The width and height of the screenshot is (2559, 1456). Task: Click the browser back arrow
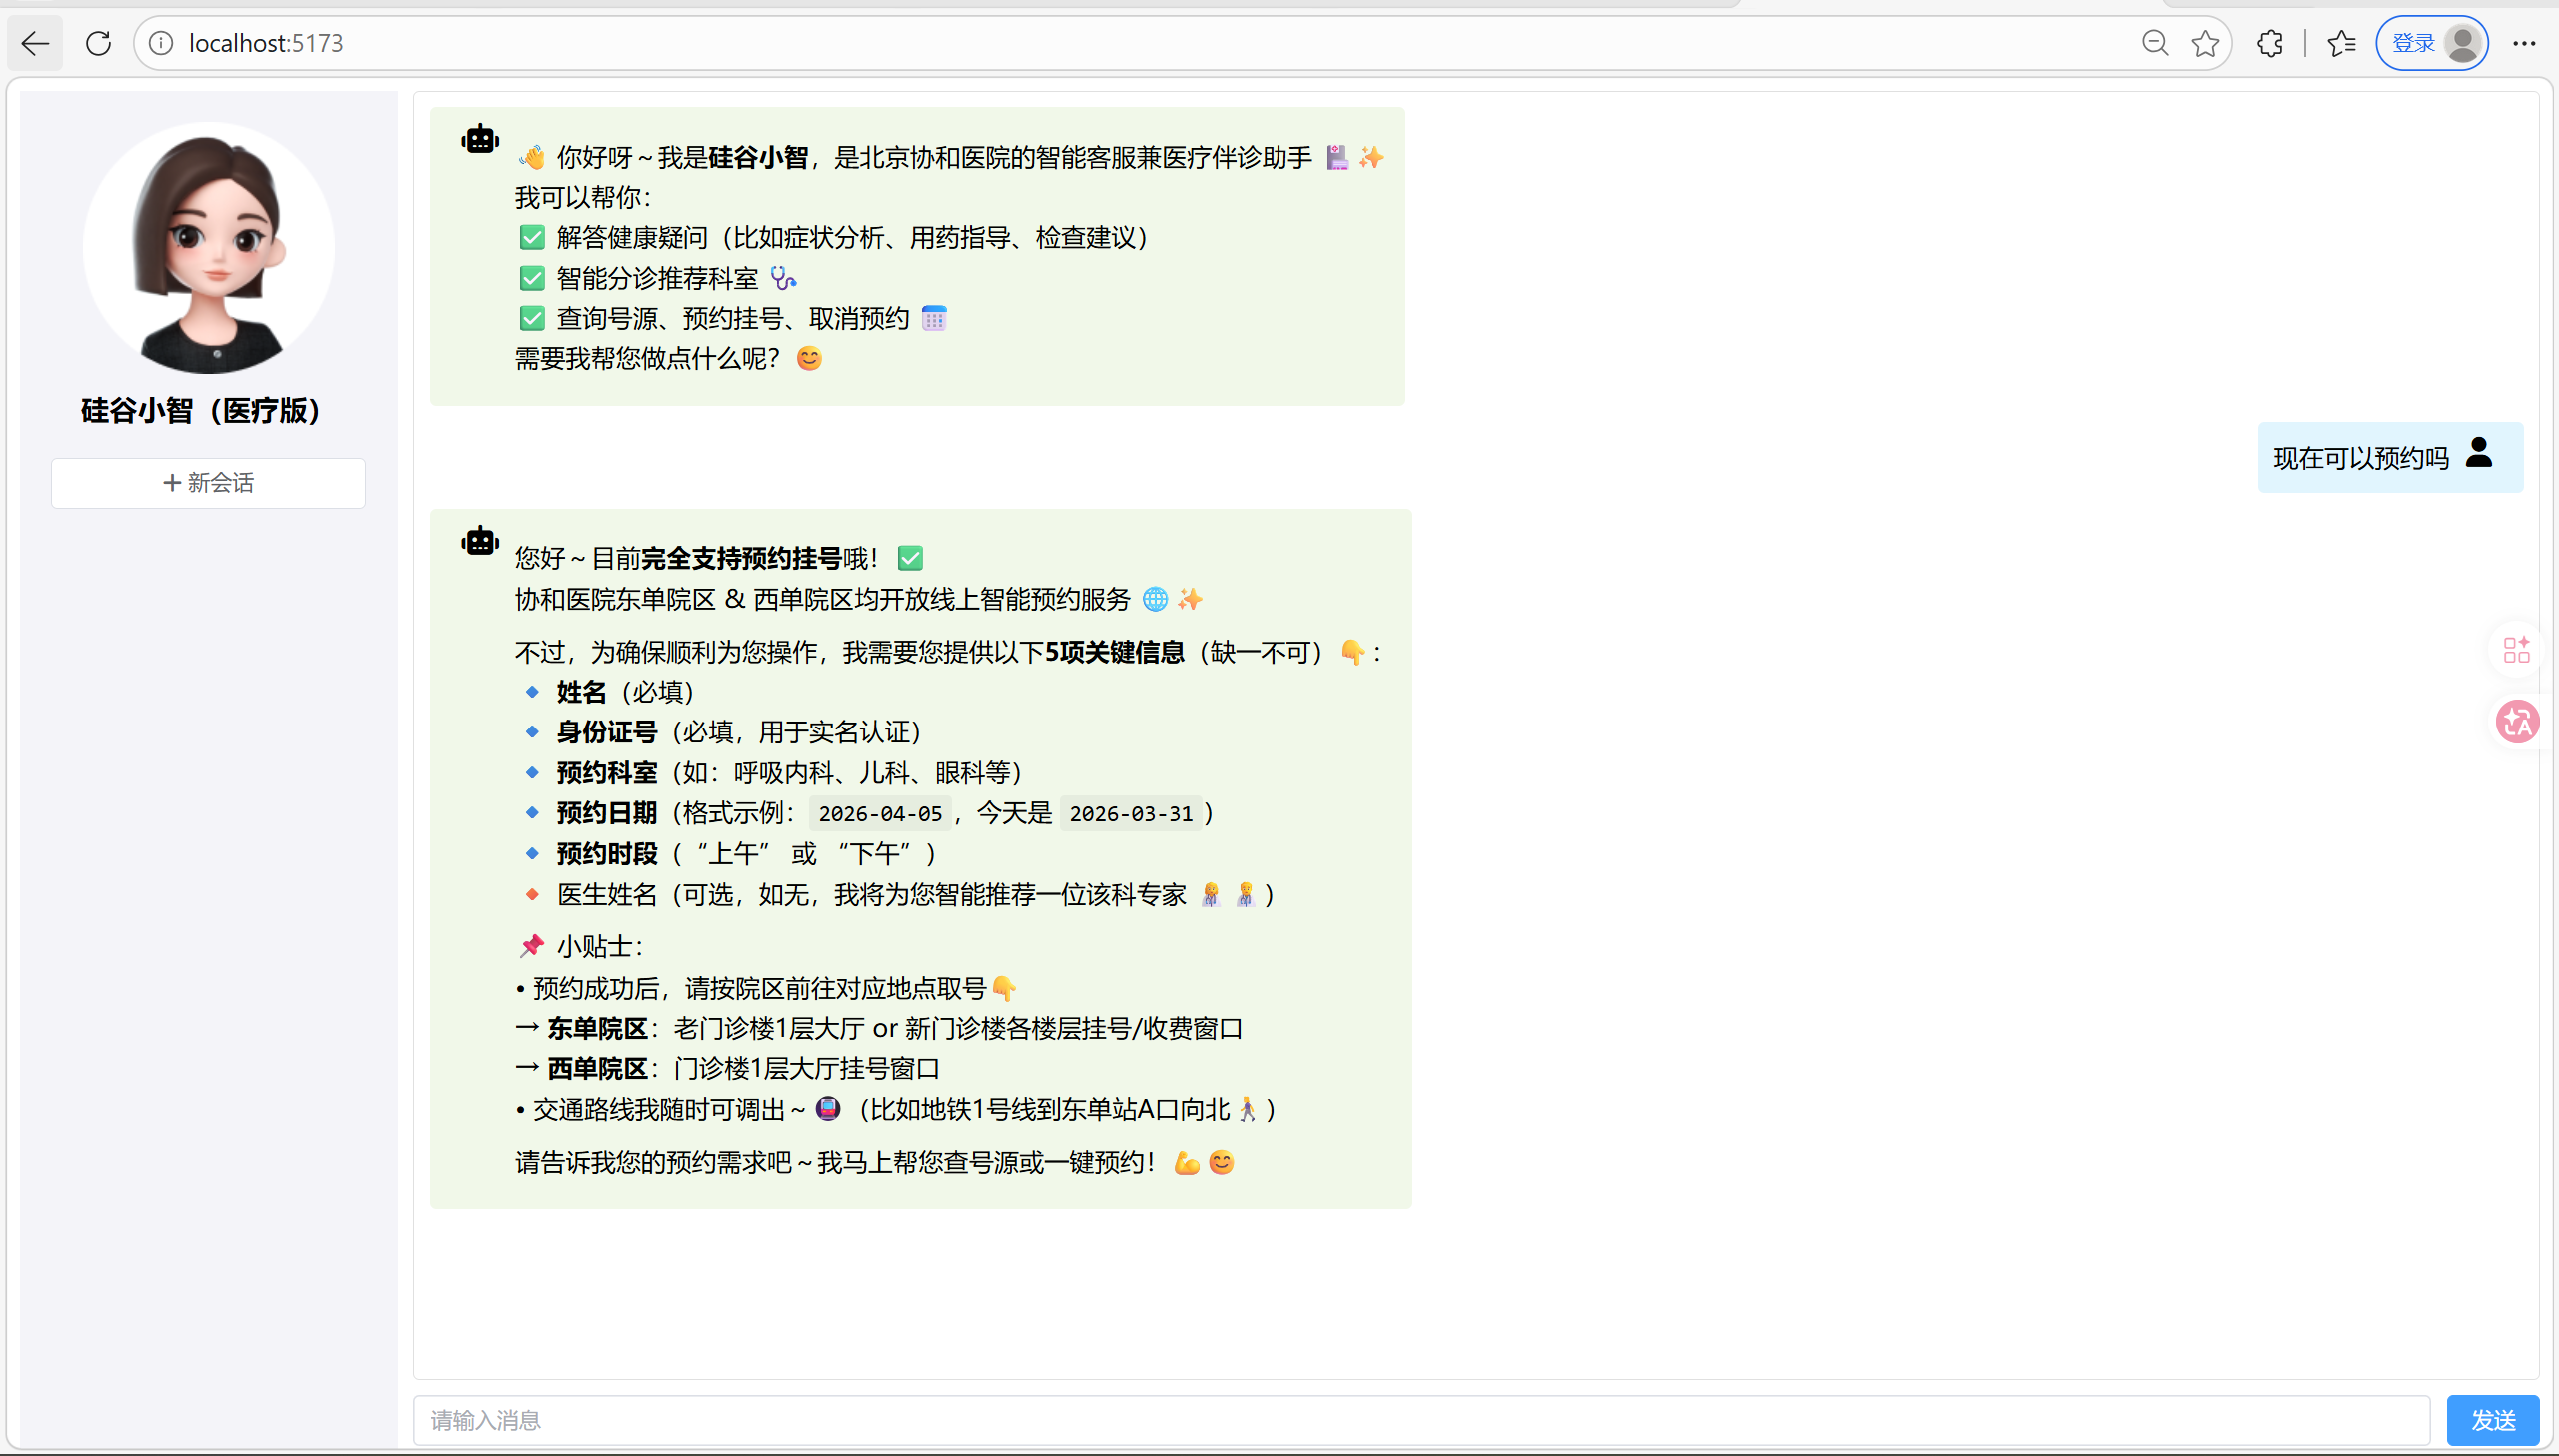pos(35,43)
